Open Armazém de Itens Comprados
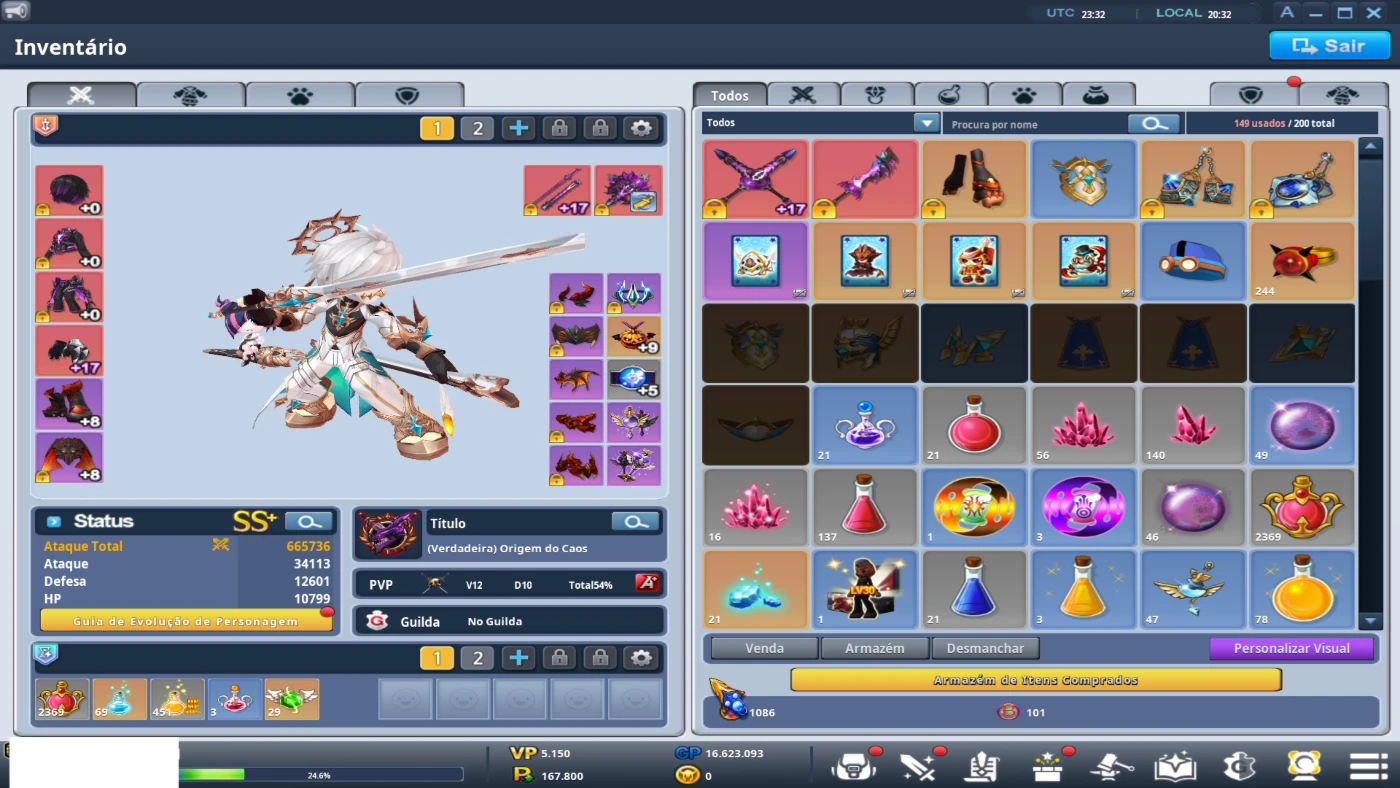The image size is (1400, 788). 1036,680
